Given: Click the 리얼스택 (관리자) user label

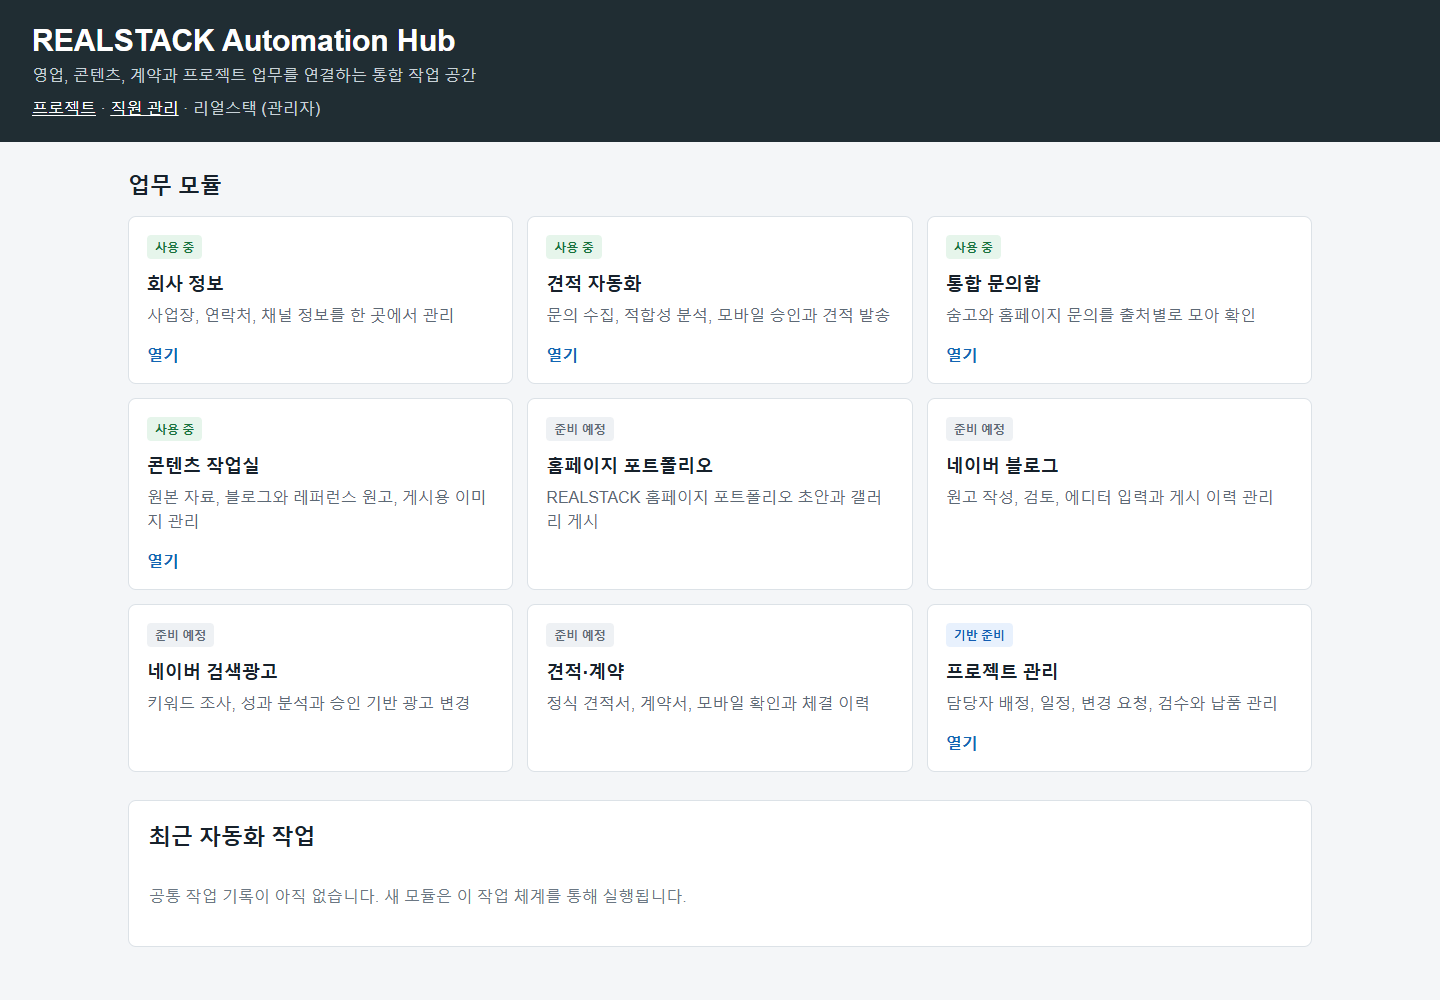Looking at the screenshot, I should click(x=257, y=108).
